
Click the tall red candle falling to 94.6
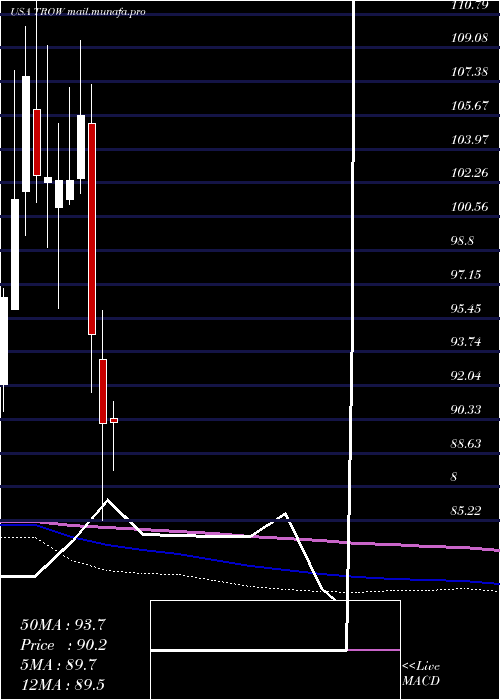pos(92,229)
